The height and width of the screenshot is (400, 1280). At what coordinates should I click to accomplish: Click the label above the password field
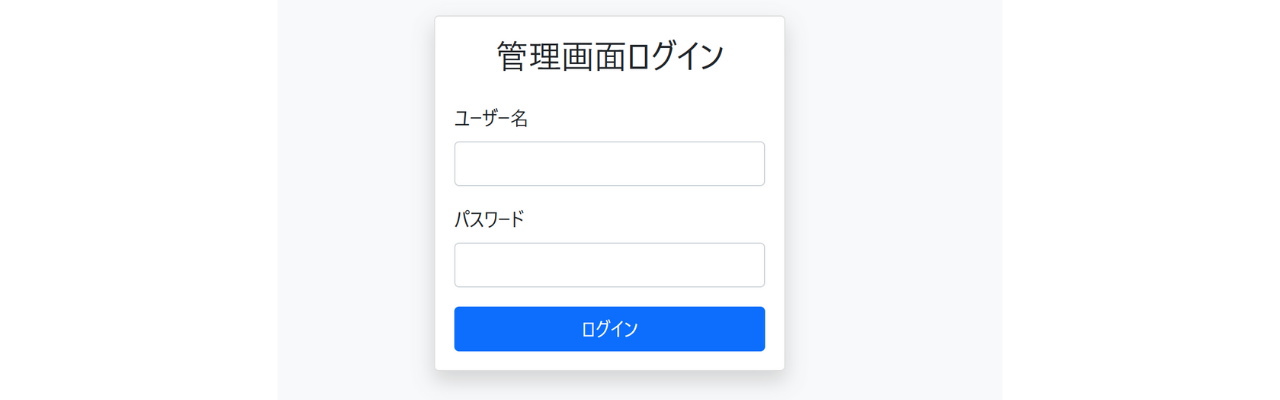click(x=489, y=220)
